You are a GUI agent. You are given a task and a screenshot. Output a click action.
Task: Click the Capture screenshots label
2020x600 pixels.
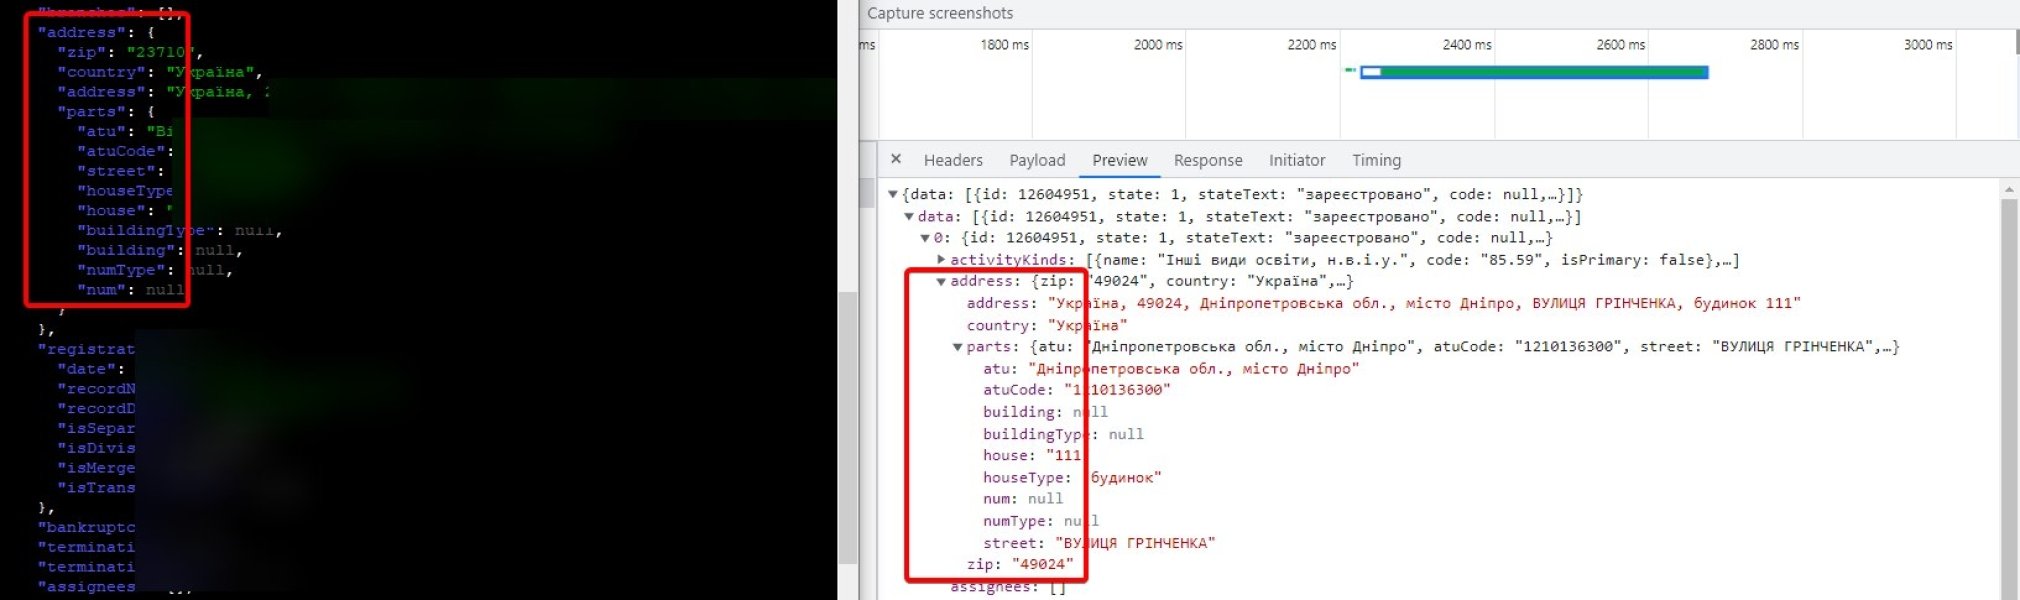pyautogui.click(x=940, y=13)
